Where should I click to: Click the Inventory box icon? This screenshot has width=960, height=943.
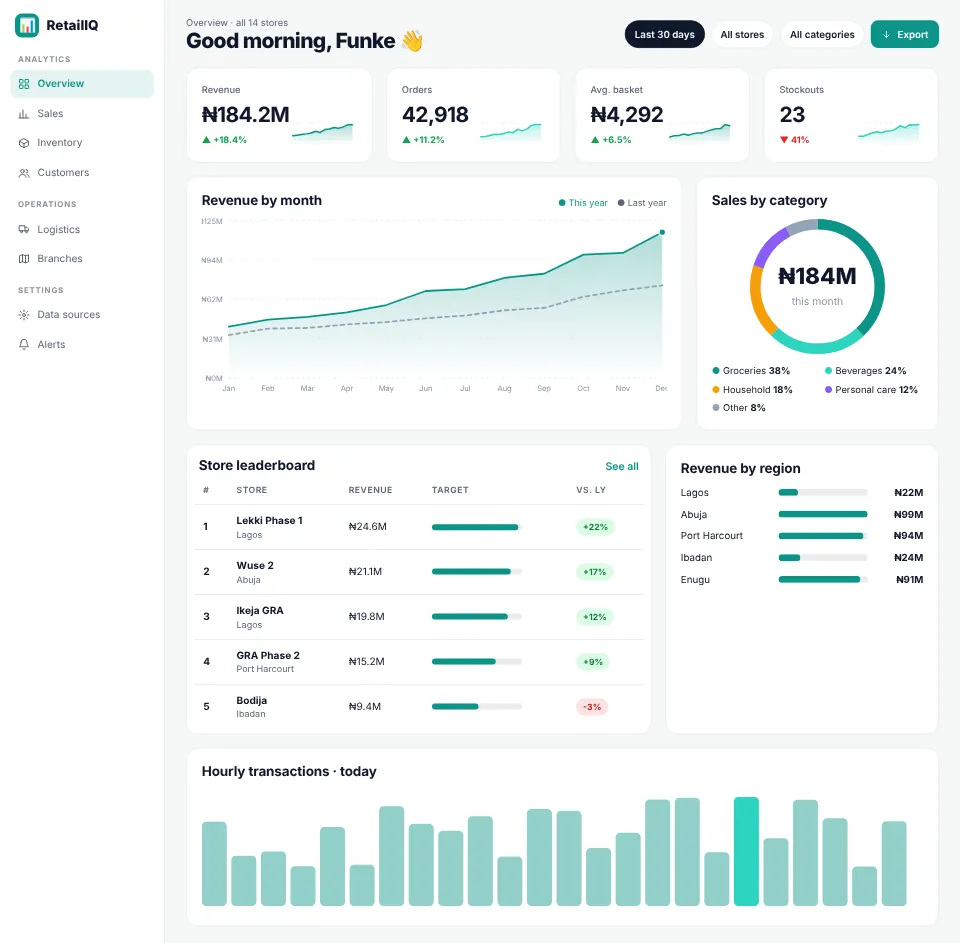24,143
